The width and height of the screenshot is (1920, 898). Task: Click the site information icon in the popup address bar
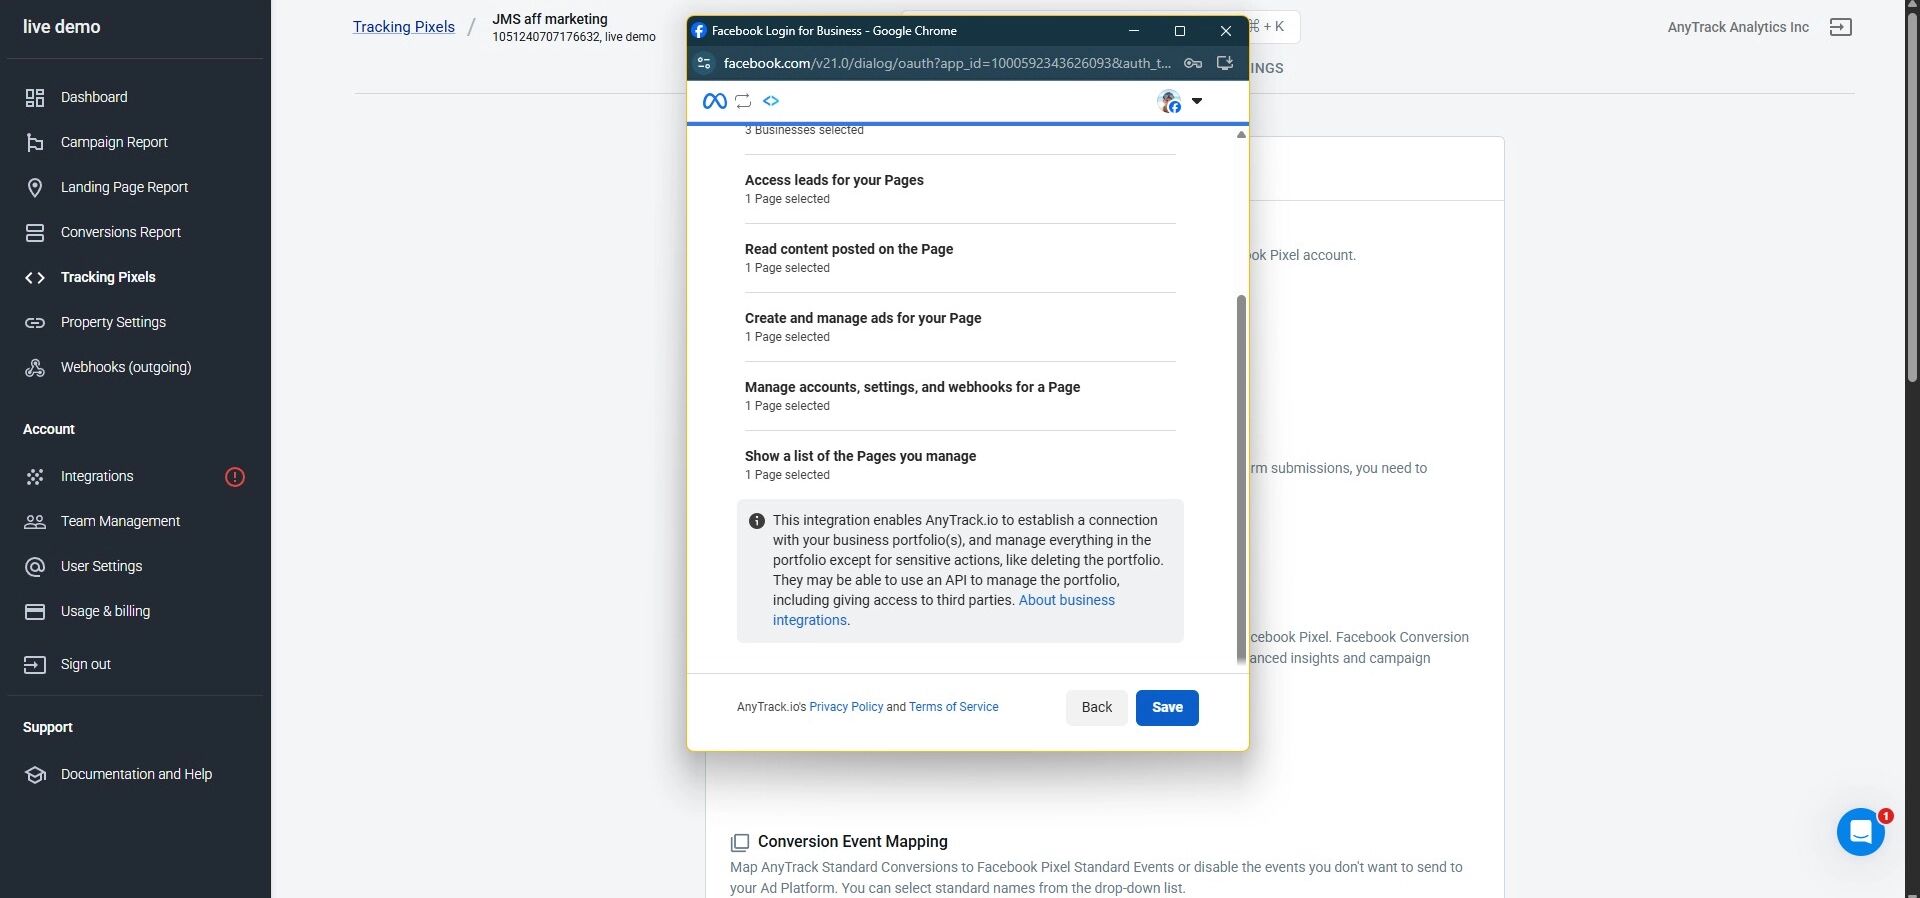(x=704, y=63)
